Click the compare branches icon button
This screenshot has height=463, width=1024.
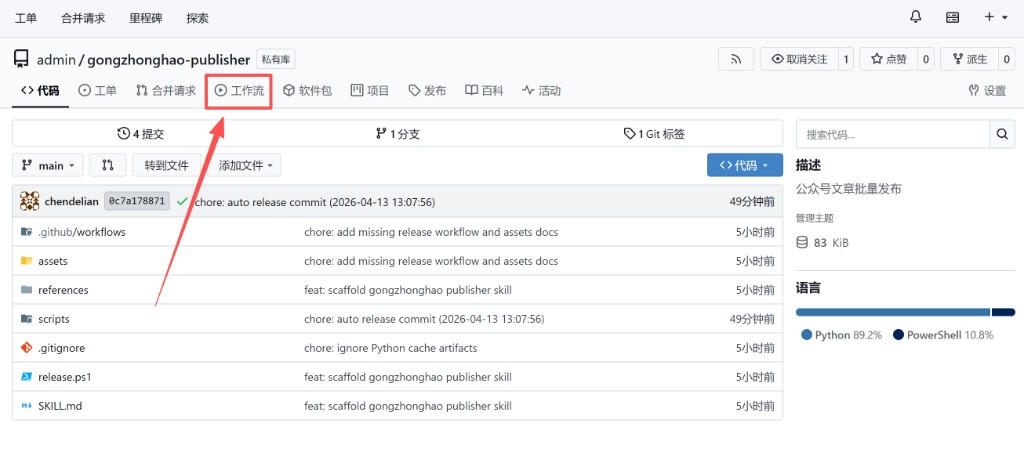click(x=108, y=165)
